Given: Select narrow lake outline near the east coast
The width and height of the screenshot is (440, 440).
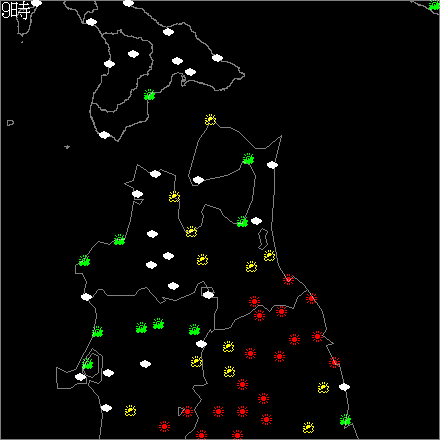Looking at the screenshot, I should (263, 239).
